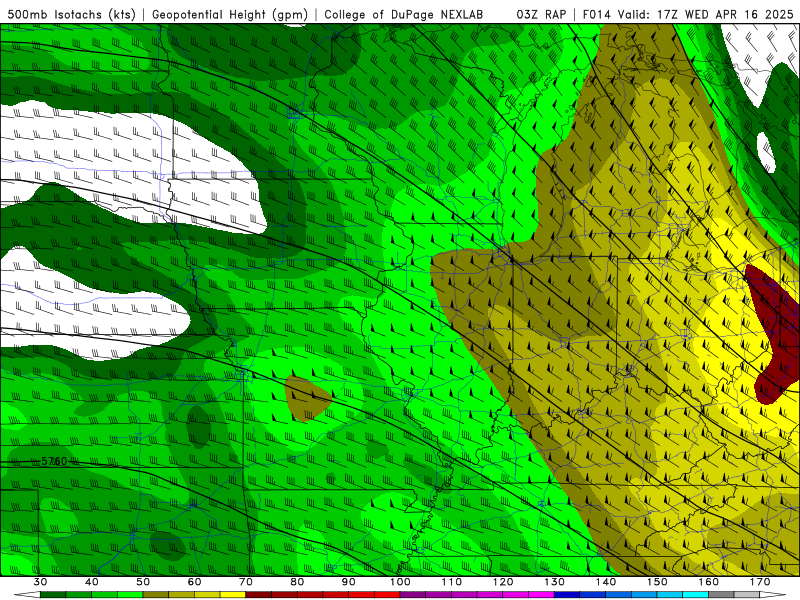The height and width of the screenshot is (600, 800).
Task: Click the olive swatch starting at 50 kts
Action: tap(156, 595)
